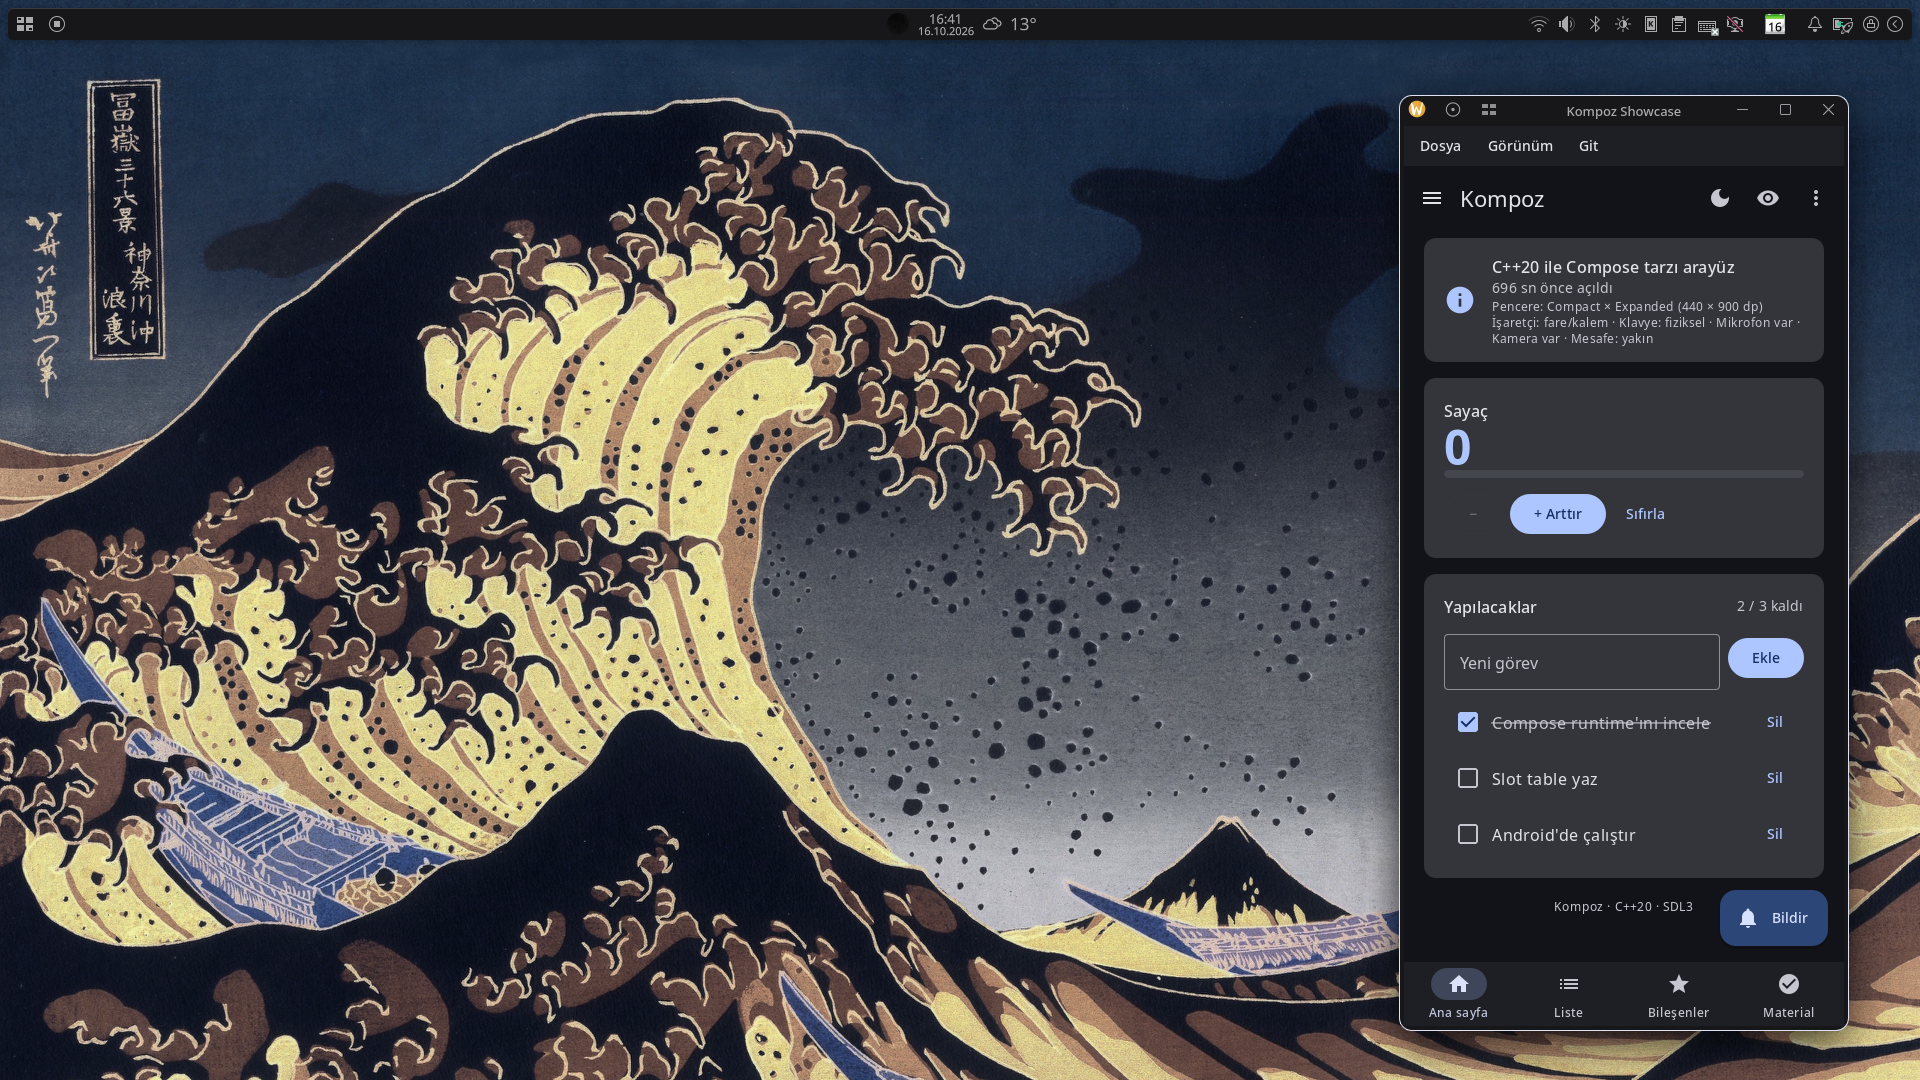1920x1080 pixels.
Task: Open the calendar tray icon showing 16
Action: coord(1775,24)
